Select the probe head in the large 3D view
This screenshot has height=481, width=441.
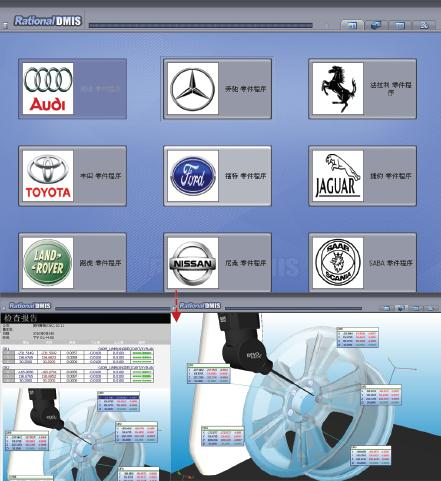(x=245, y=347)
